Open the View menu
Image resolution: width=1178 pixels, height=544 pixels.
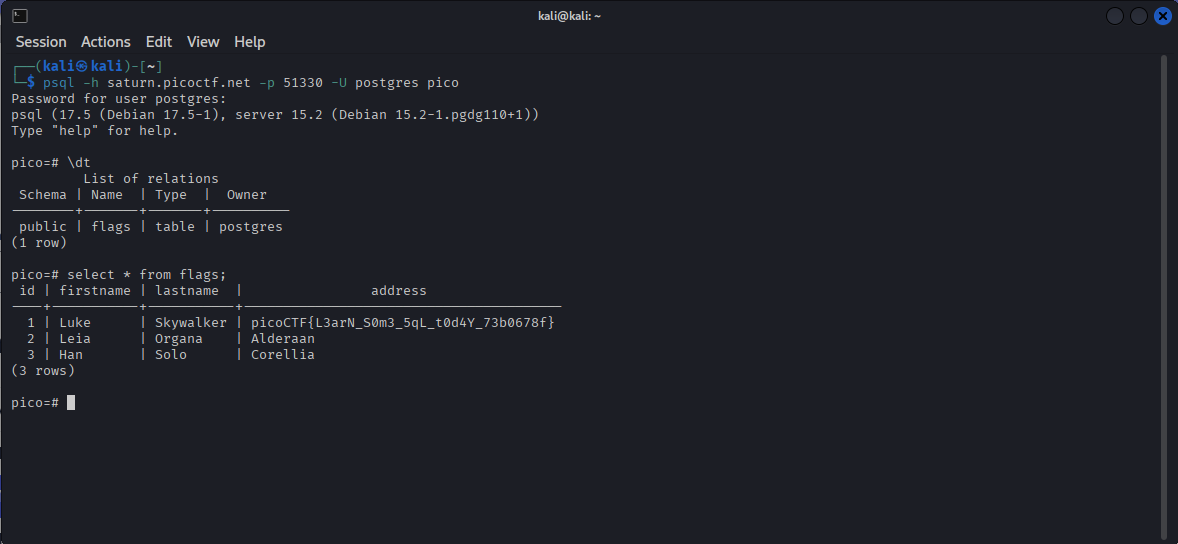[203, 42]
